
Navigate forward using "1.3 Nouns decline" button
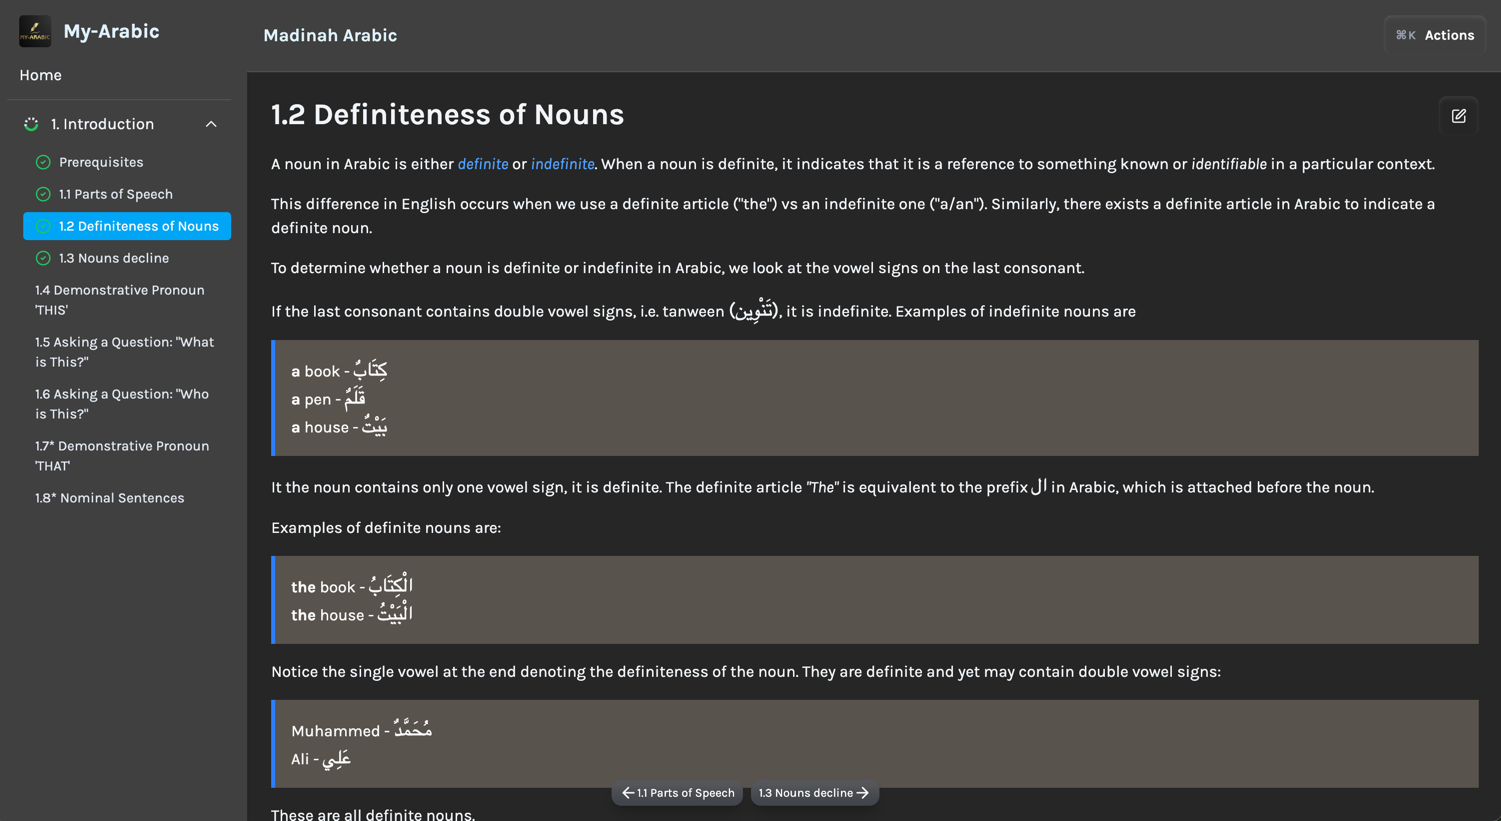[814, 792]
